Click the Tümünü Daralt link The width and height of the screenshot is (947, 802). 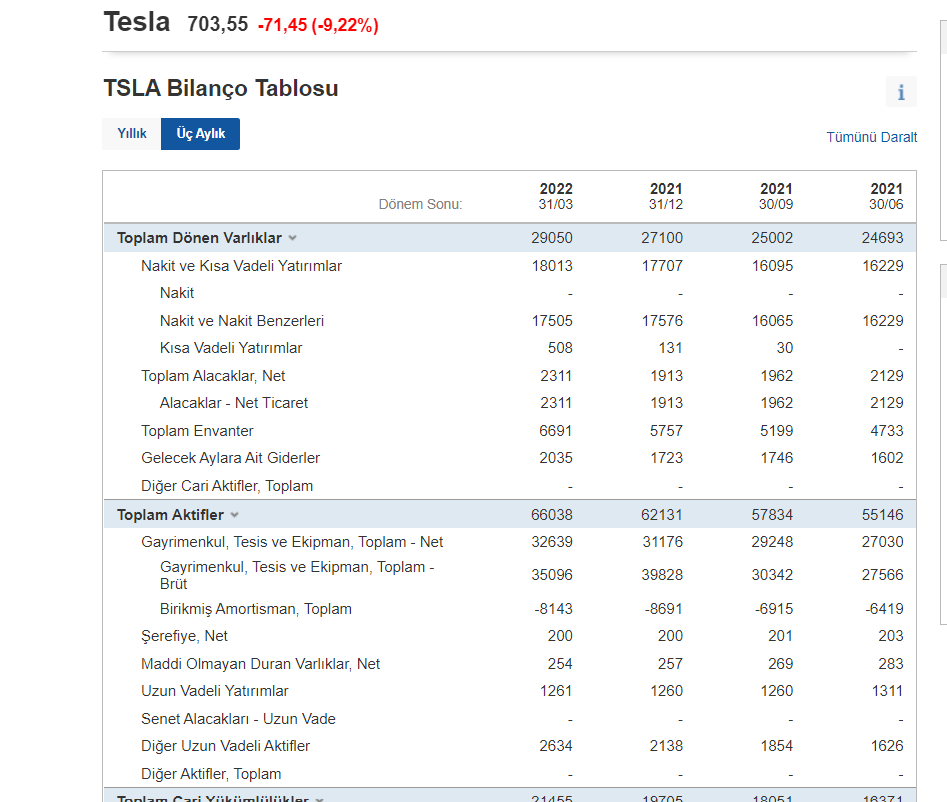click(x=871, y=137)
